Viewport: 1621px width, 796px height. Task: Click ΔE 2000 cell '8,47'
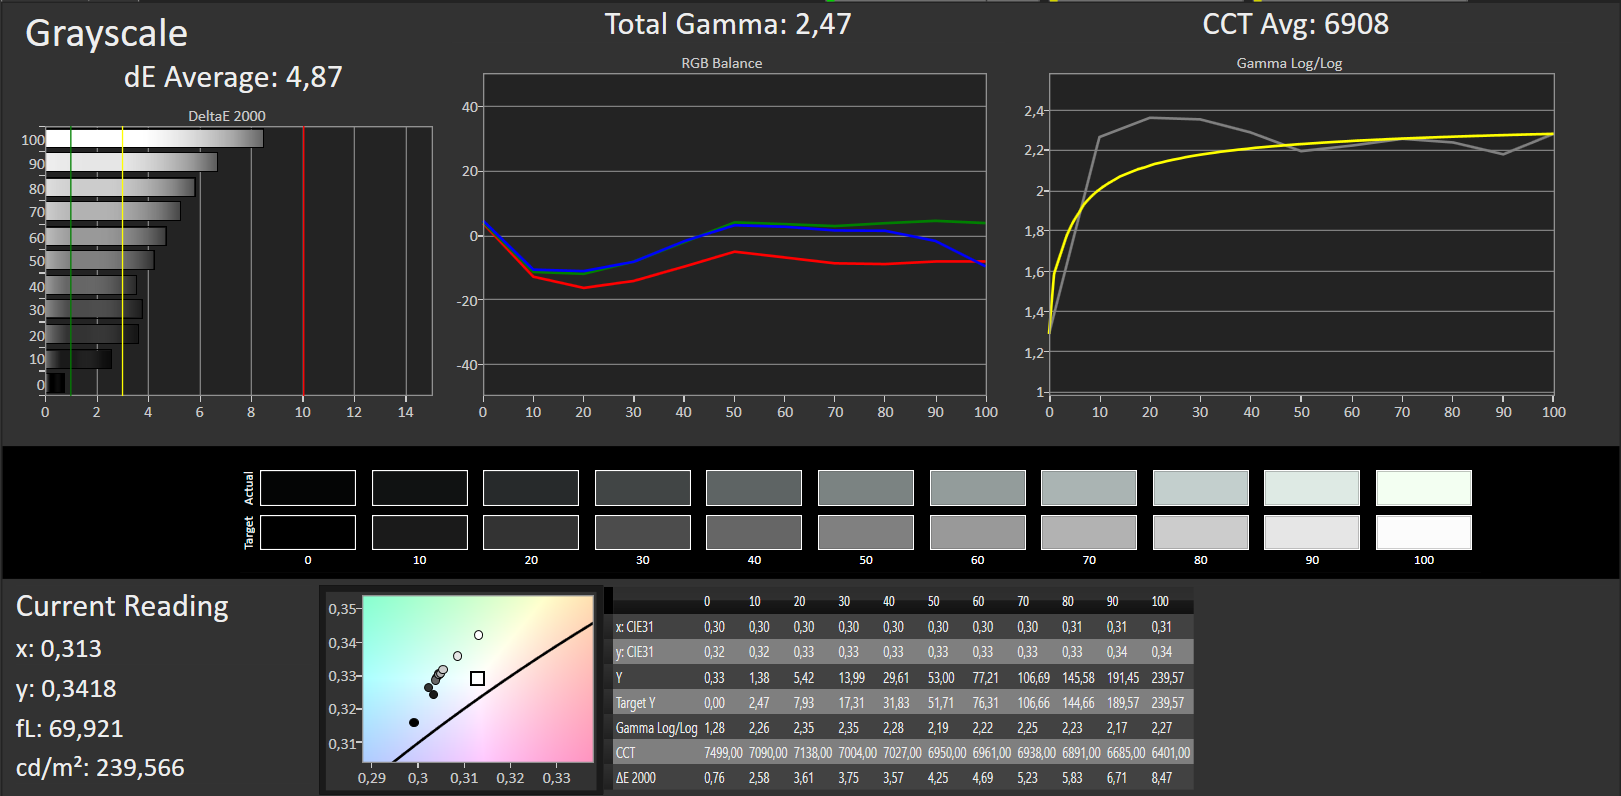point(1161,778)
